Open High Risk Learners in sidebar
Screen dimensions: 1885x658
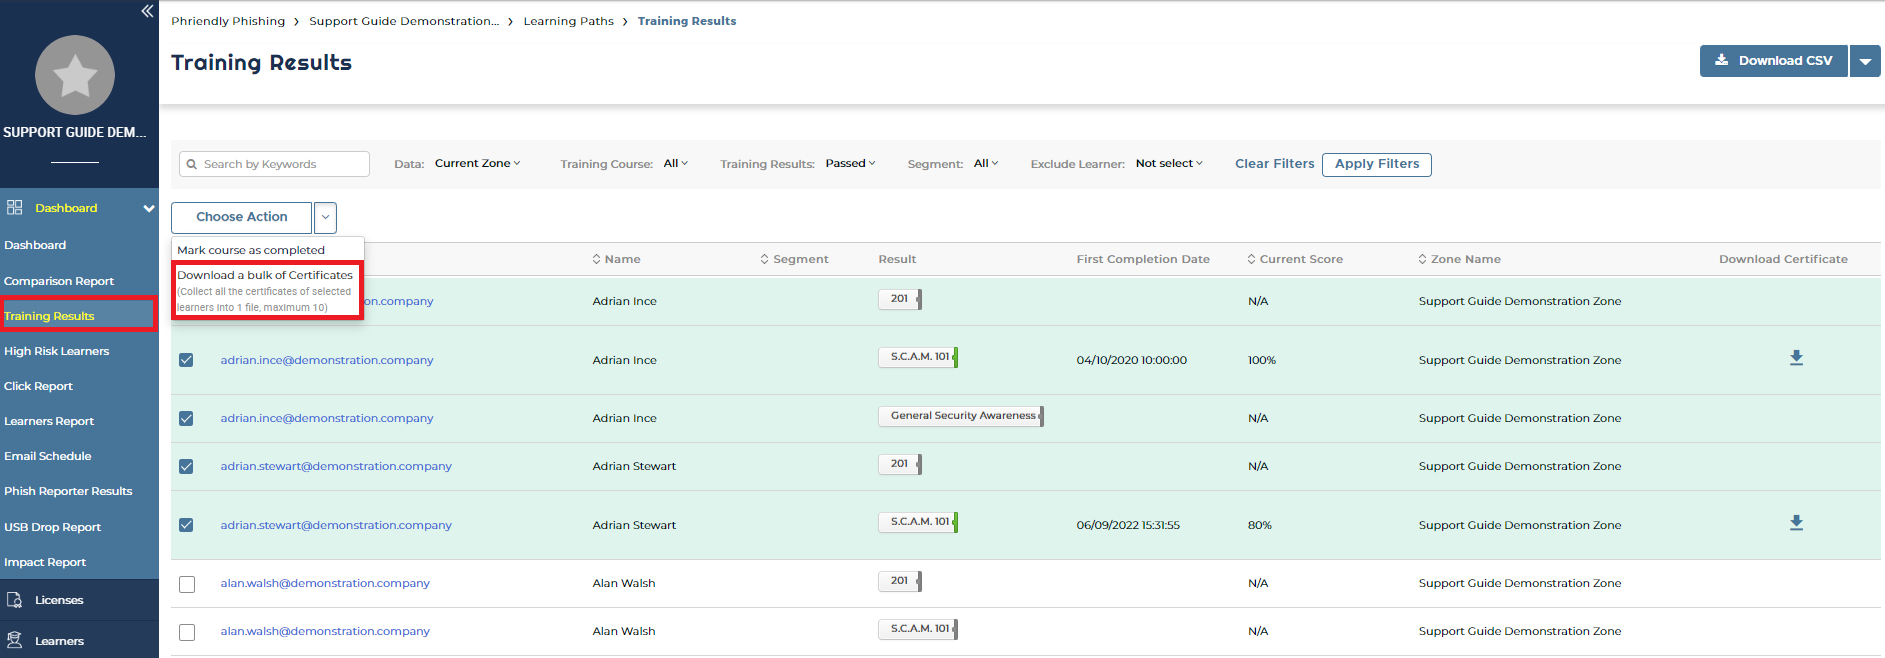pos(57,351)
